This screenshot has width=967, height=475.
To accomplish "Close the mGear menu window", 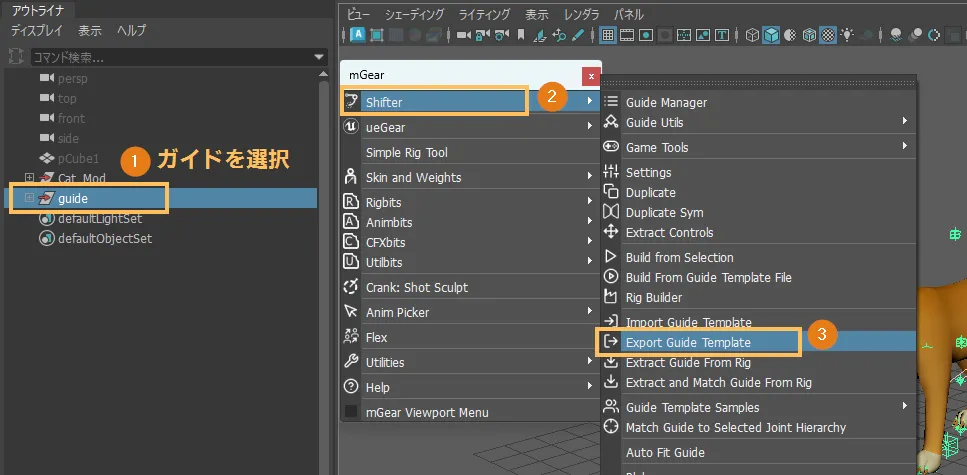I will pyautogui.click(x=591, y=75).
